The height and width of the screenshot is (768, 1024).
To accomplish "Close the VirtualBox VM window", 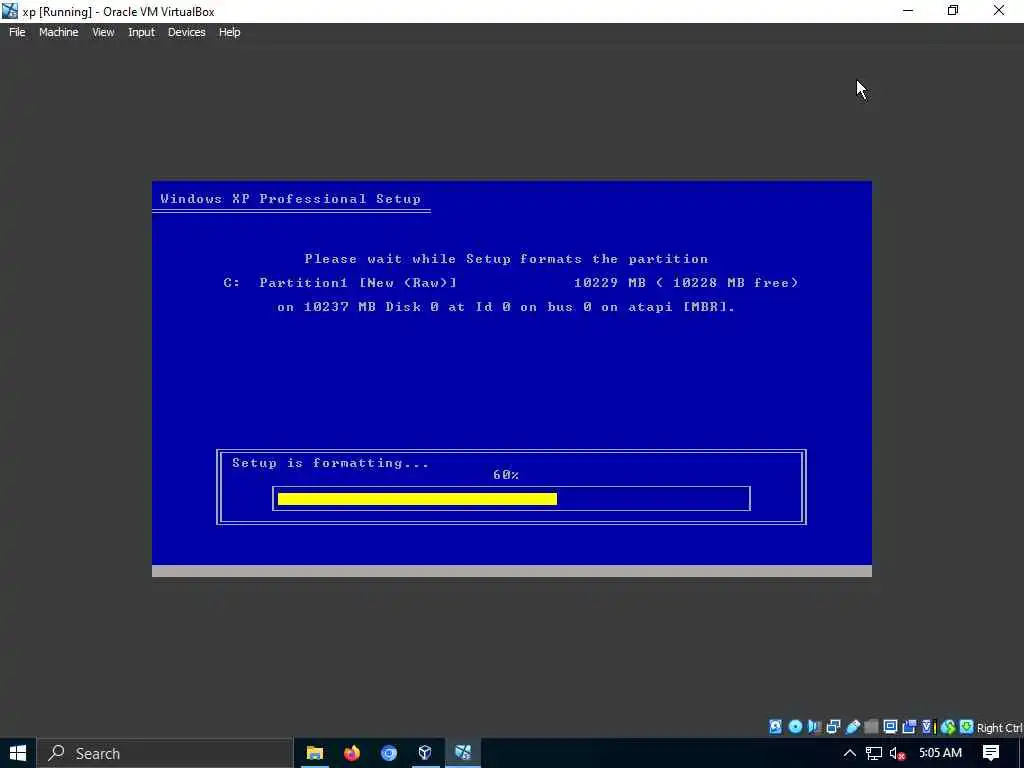I will pyautogui.click(x=999, y=11).
